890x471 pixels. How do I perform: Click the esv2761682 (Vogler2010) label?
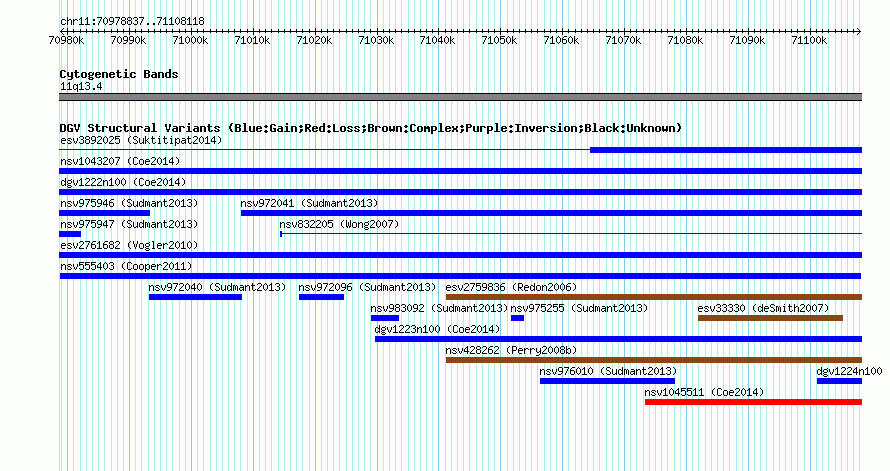pos(129,245)
